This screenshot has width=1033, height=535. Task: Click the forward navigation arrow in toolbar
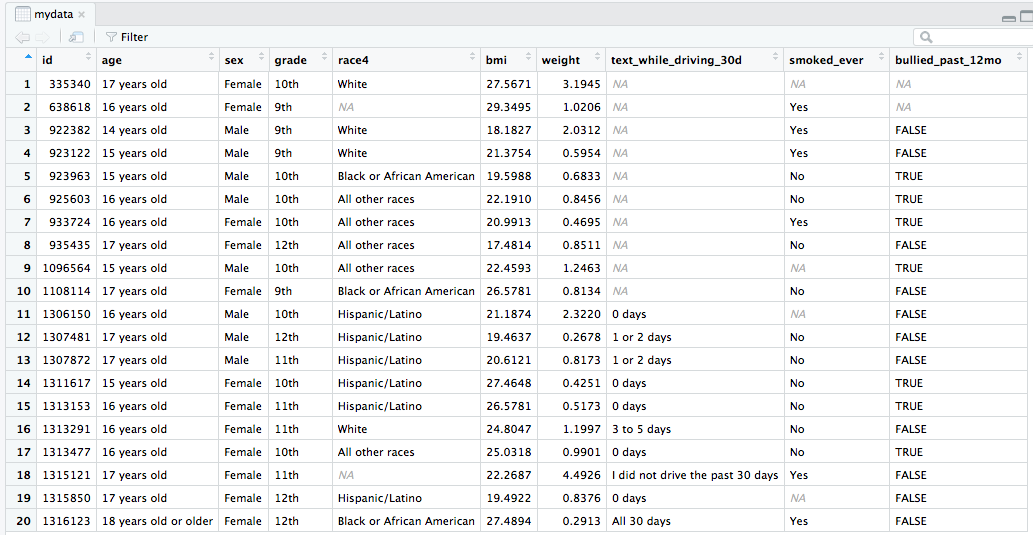(x=43, y=37)
